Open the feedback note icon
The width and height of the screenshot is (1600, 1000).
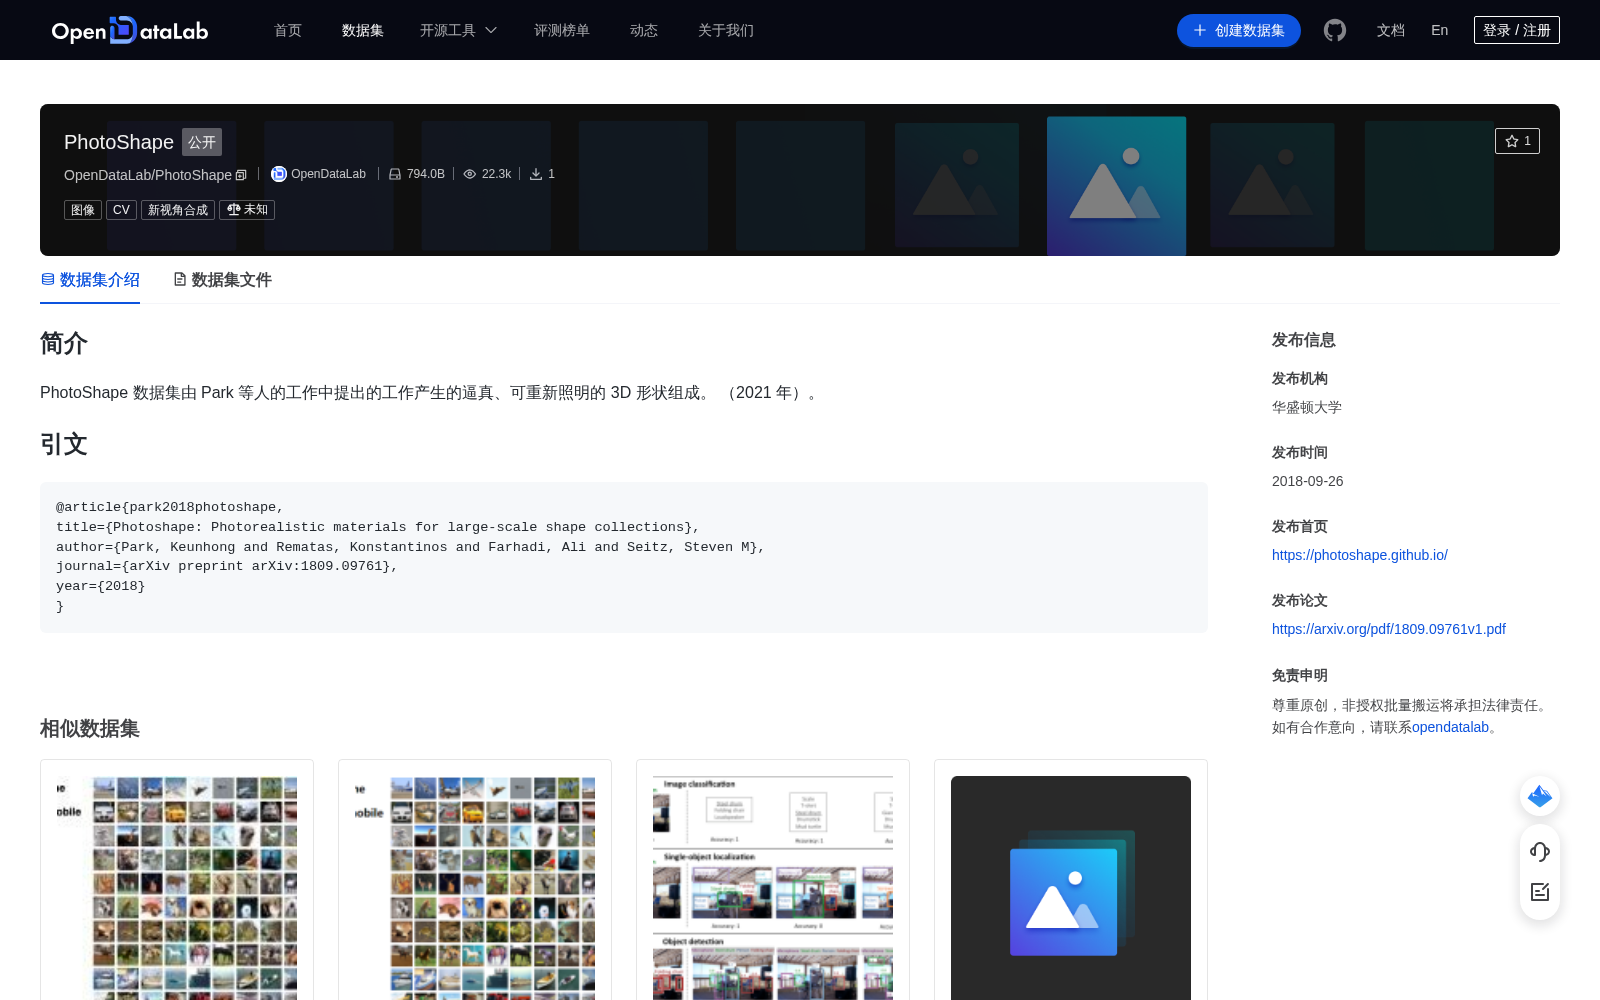(1540, 892)
